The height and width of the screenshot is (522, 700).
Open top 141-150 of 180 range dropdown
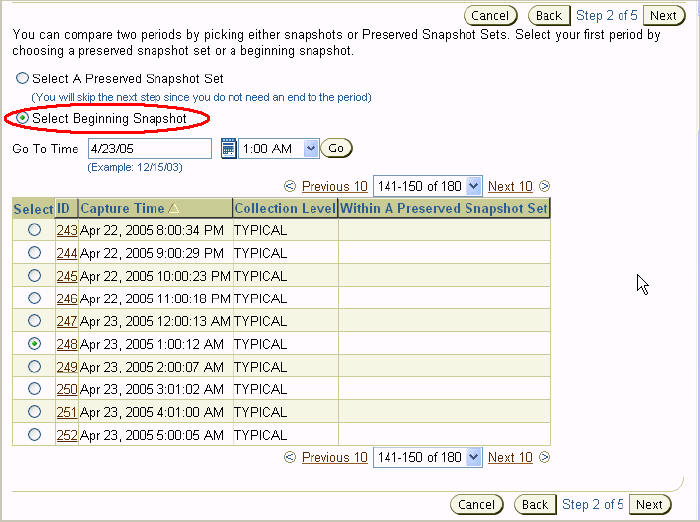pos(428,186)
